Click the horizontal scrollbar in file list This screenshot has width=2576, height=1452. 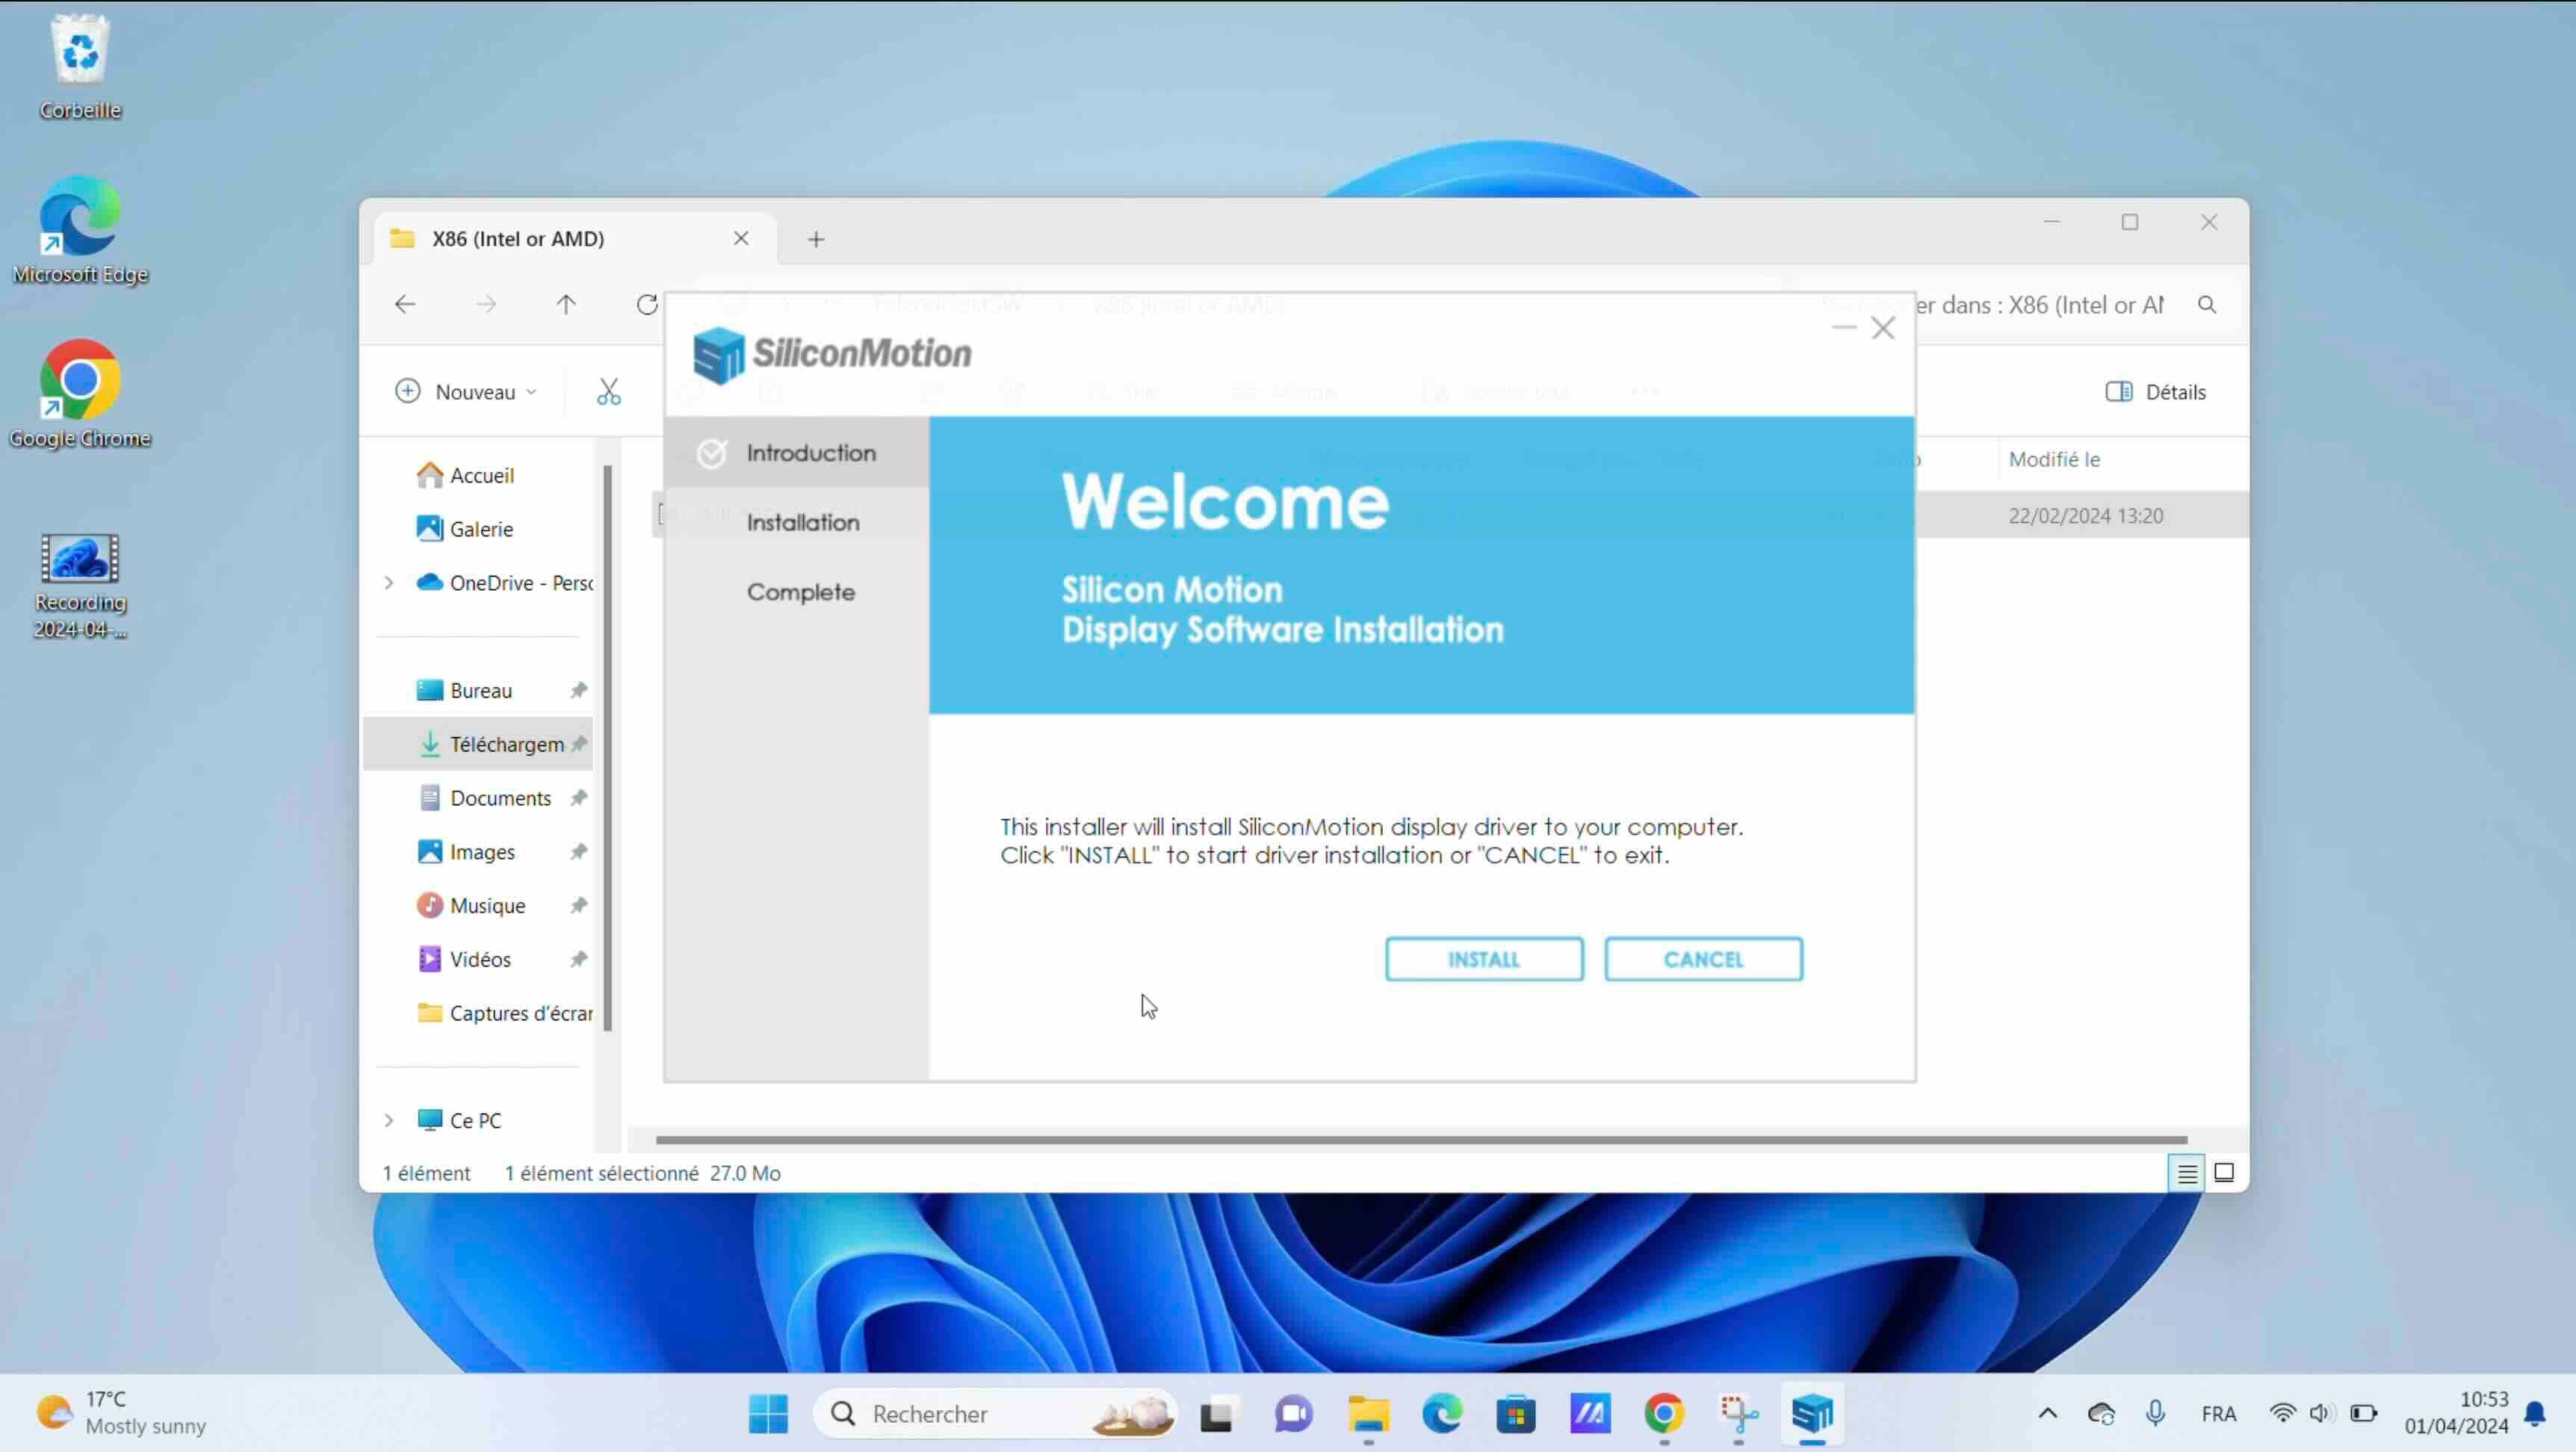(1420, 1139)
